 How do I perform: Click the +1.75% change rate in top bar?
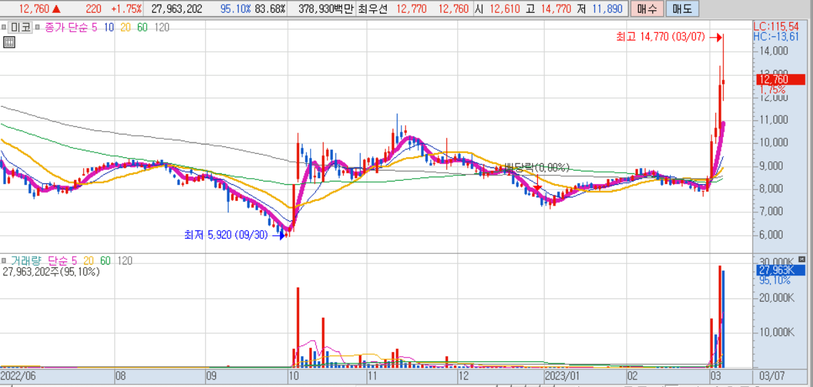[126, 9]
